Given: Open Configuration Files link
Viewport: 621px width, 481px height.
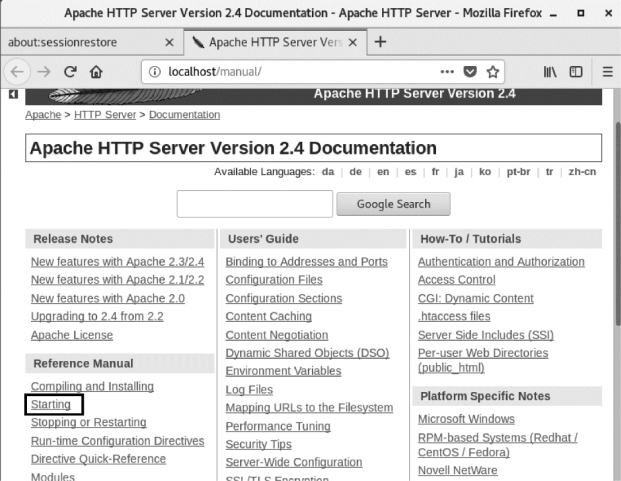Looking at the screenshot, I should pyautogui.click(x=274, y=280).
